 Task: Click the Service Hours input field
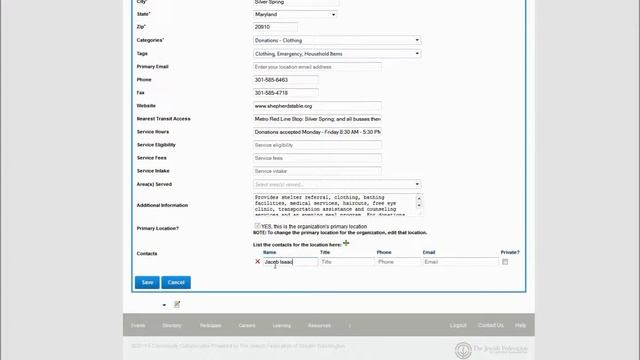click(317, 132)
